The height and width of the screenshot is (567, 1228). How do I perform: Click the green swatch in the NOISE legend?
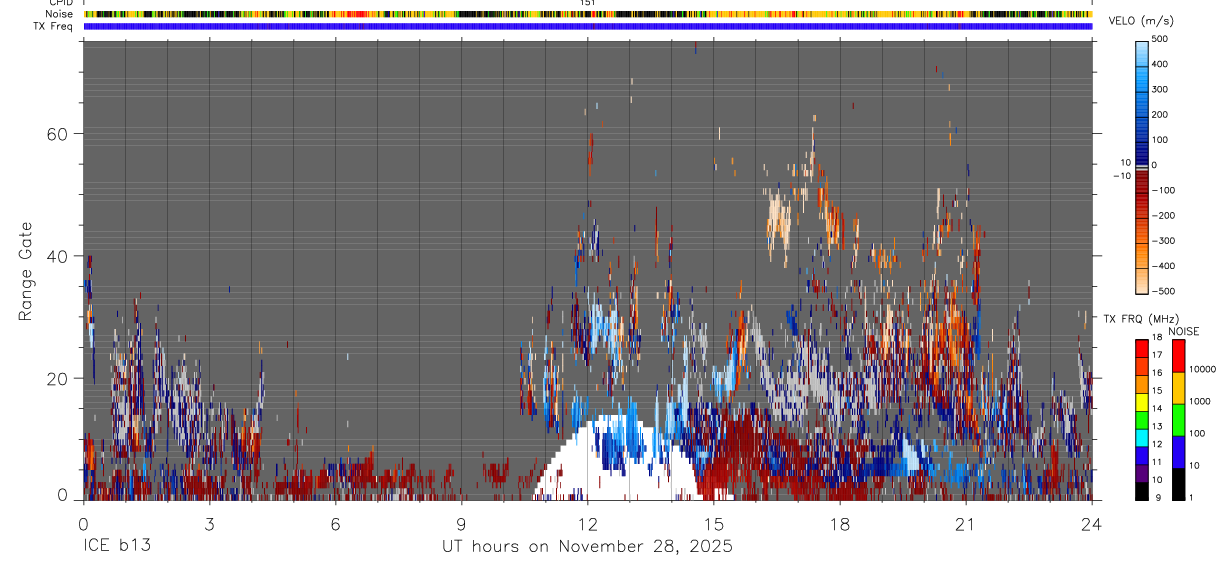[1179, 420]
